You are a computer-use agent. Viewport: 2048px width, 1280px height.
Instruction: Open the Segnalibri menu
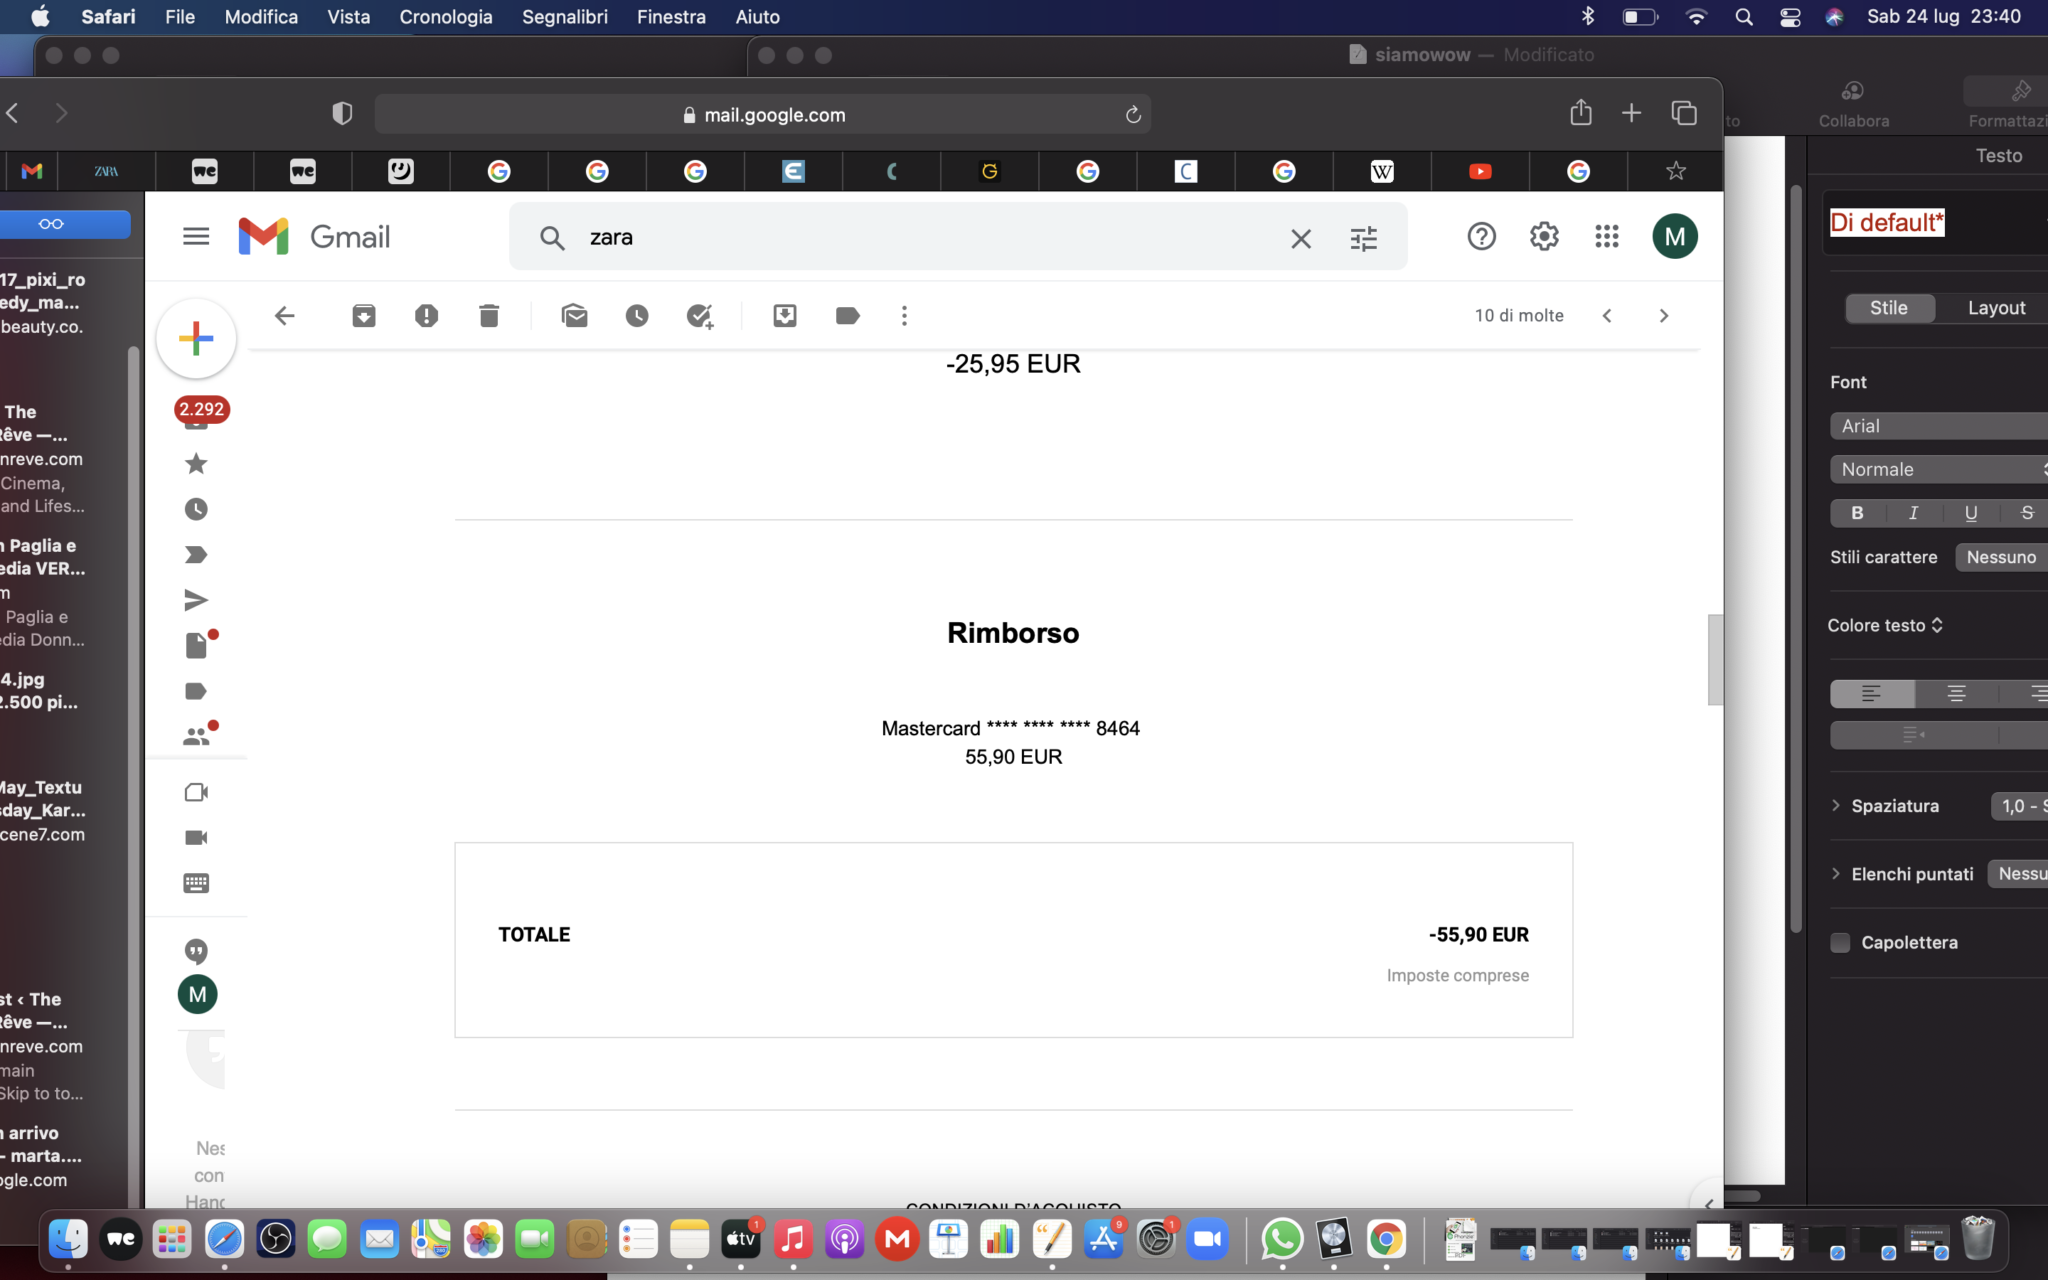coord(565,17)
